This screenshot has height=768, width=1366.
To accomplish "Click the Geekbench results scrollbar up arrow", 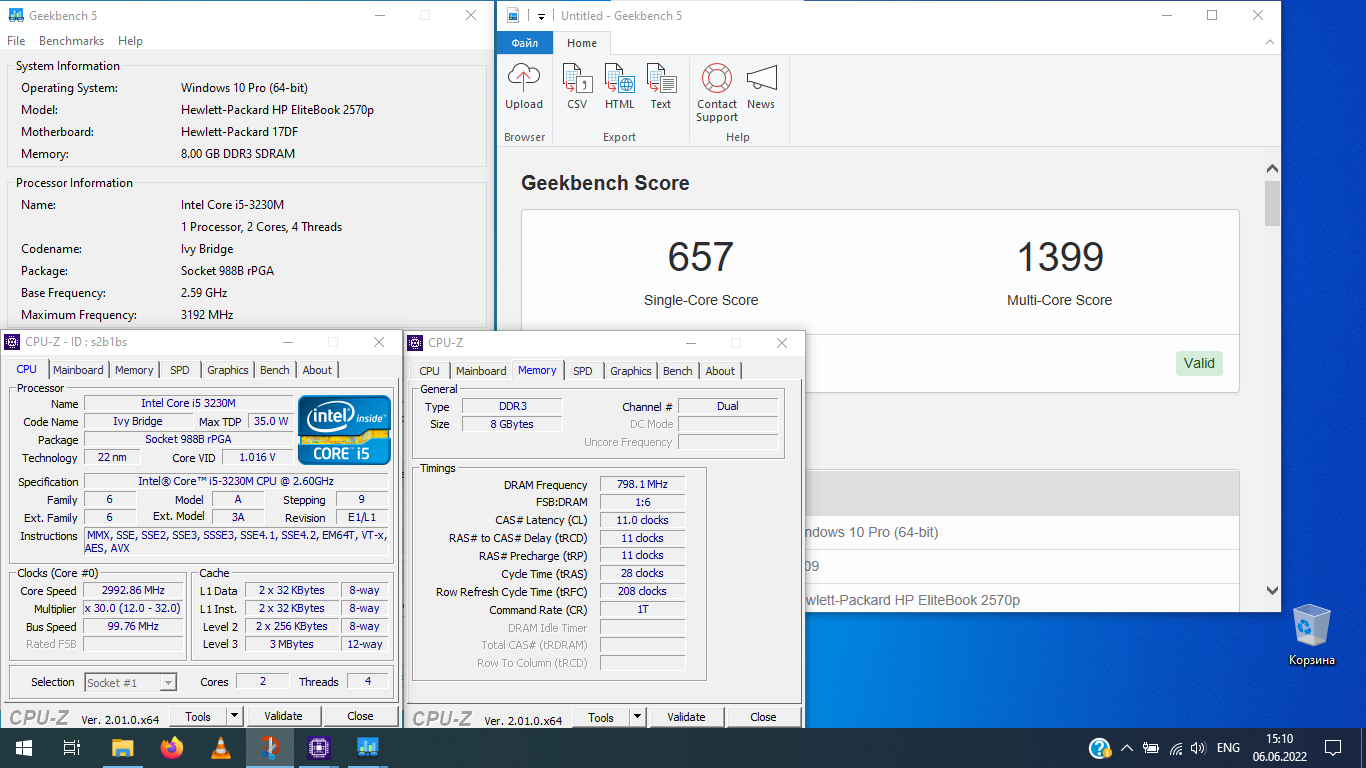I will coord(1272,170).
